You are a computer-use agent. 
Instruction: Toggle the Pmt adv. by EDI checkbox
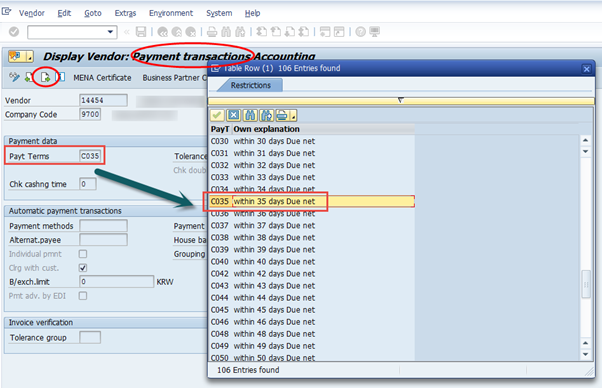click(x=83, y=296)
